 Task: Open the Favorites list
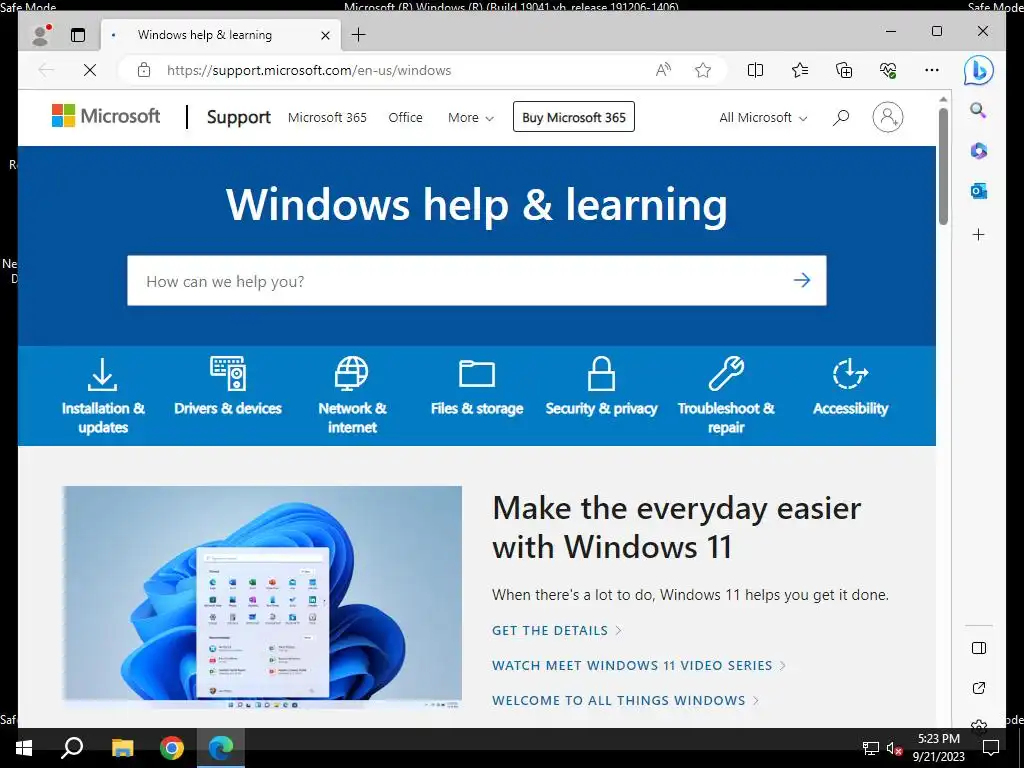(799, 70)
